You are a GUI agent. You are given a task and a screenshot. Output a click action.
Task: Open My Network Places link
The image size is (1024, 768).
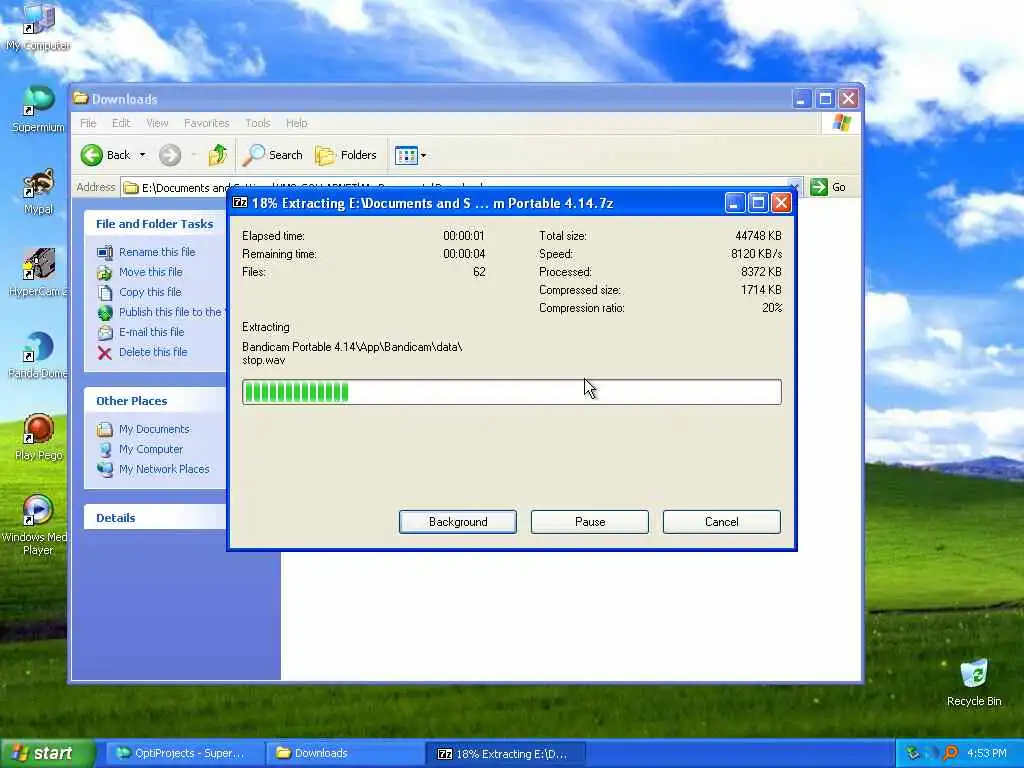tap(164, 469)
